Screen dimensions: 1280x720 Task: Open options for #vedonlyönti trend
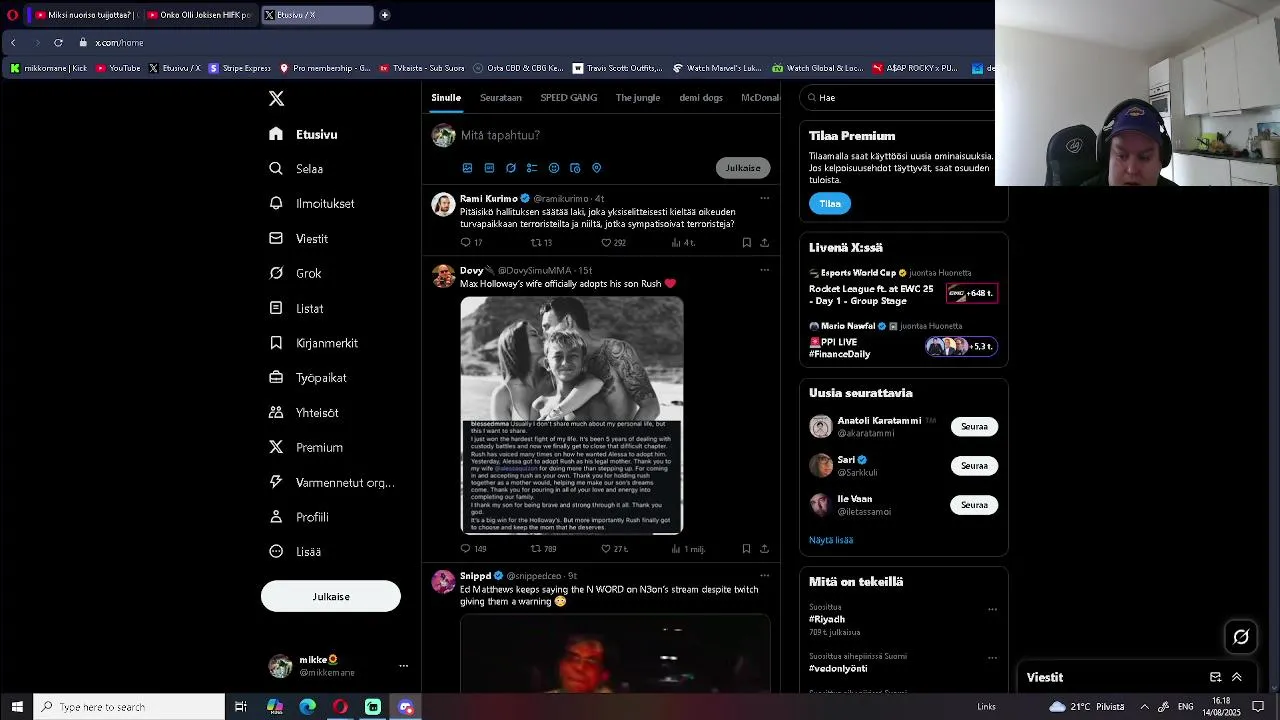(x=992, y=658)
